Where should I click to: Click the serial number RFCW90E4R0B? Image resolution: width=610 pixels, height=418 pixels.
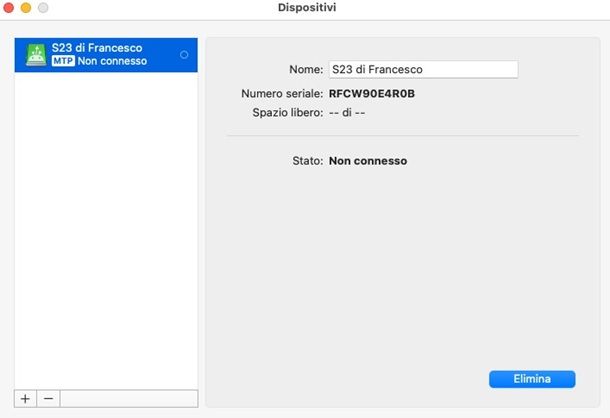click(x=371, y=93)
